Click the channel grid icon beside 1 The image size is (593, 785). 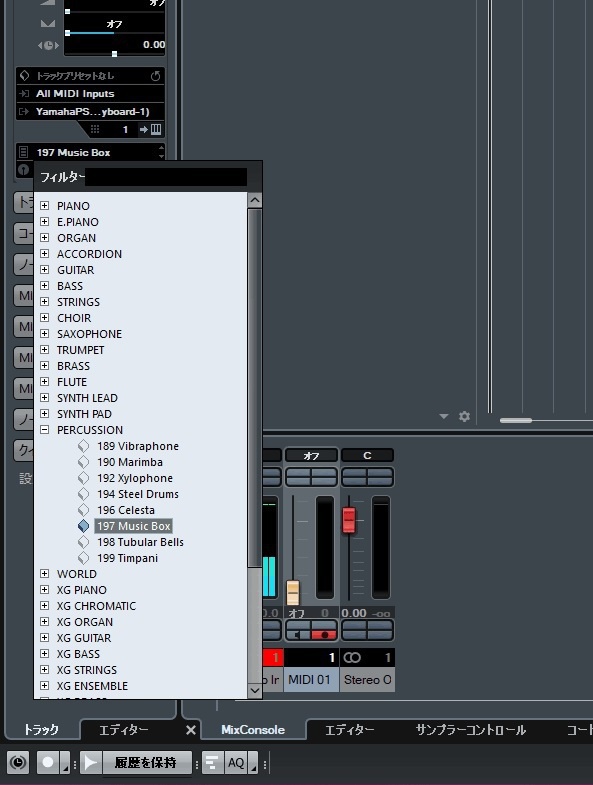click(x=95, y=130)
